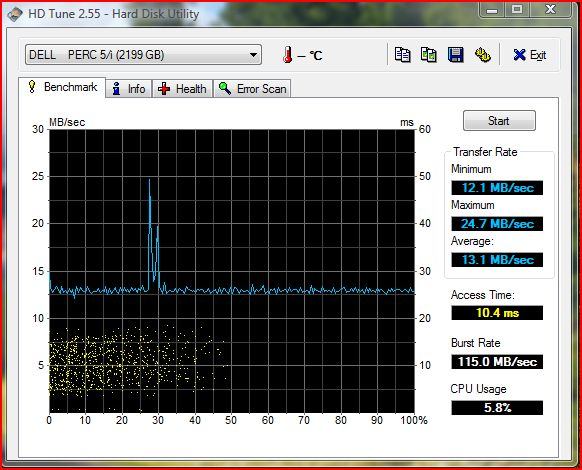Copy benchmark info to clipboard icon
Screen dimensions: 582x470
tap(402, 55)
